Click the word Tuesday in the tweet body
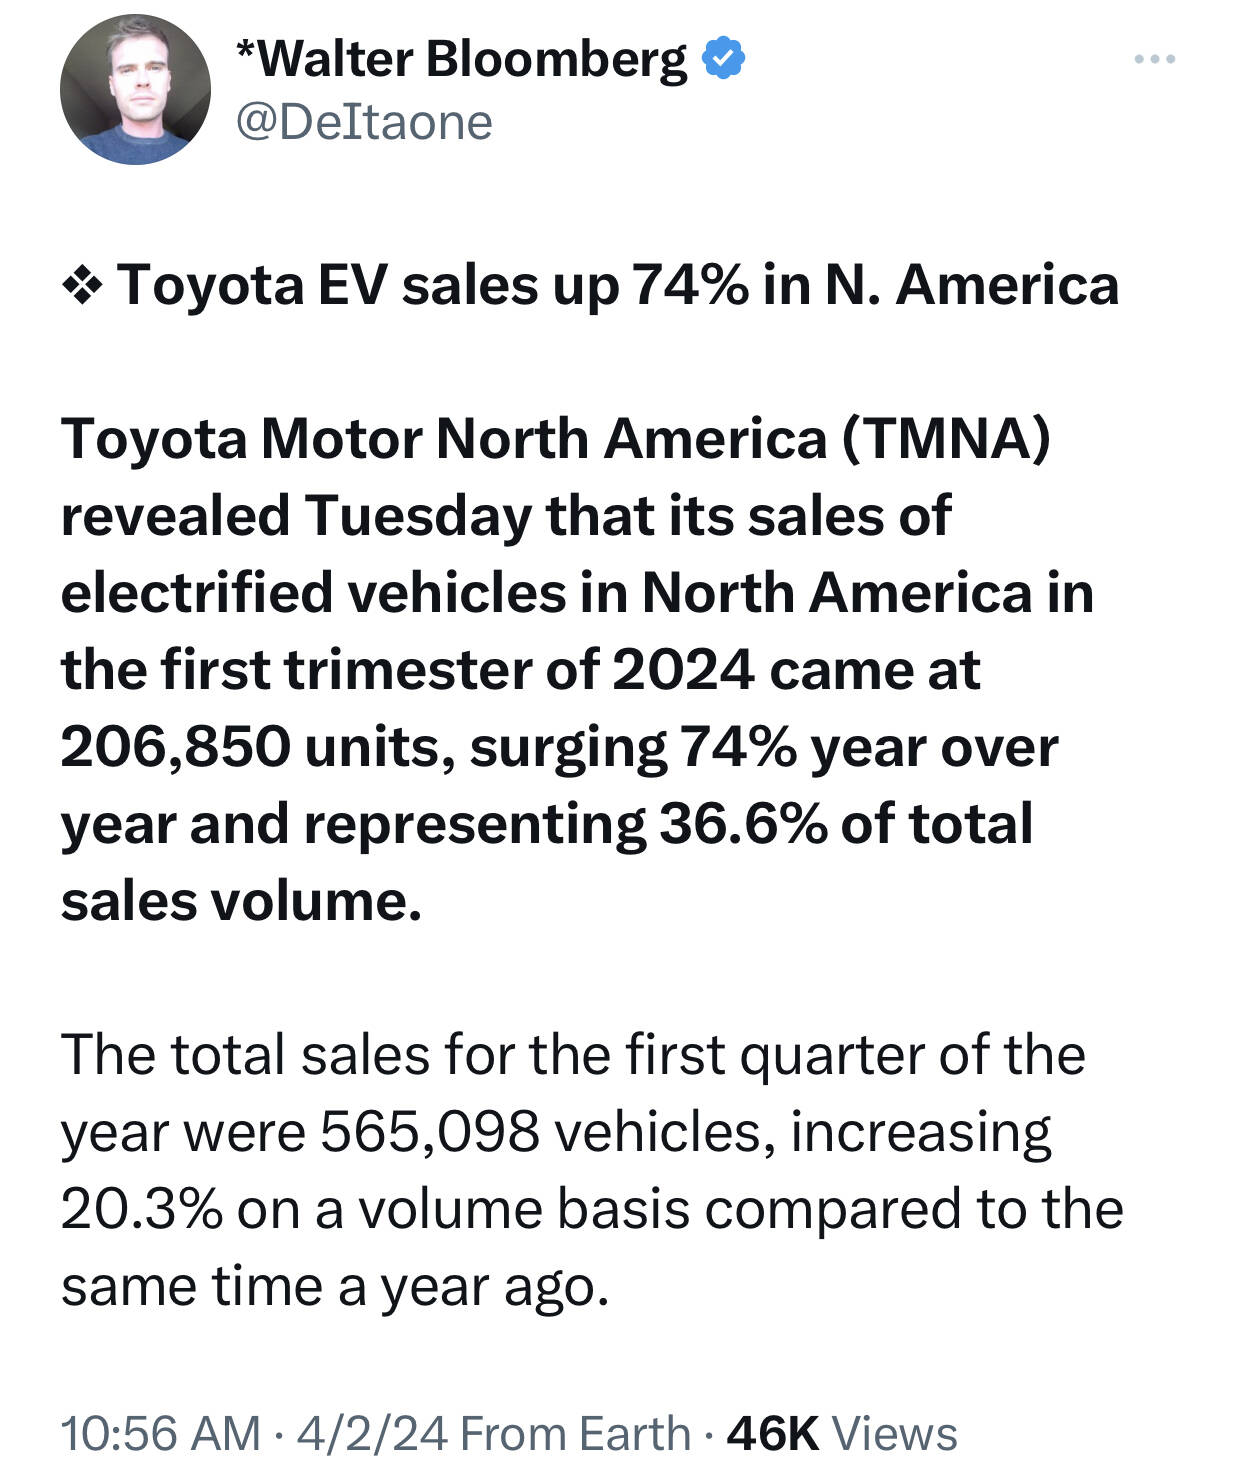The image size is (1242, 1474). click(419, 517)
